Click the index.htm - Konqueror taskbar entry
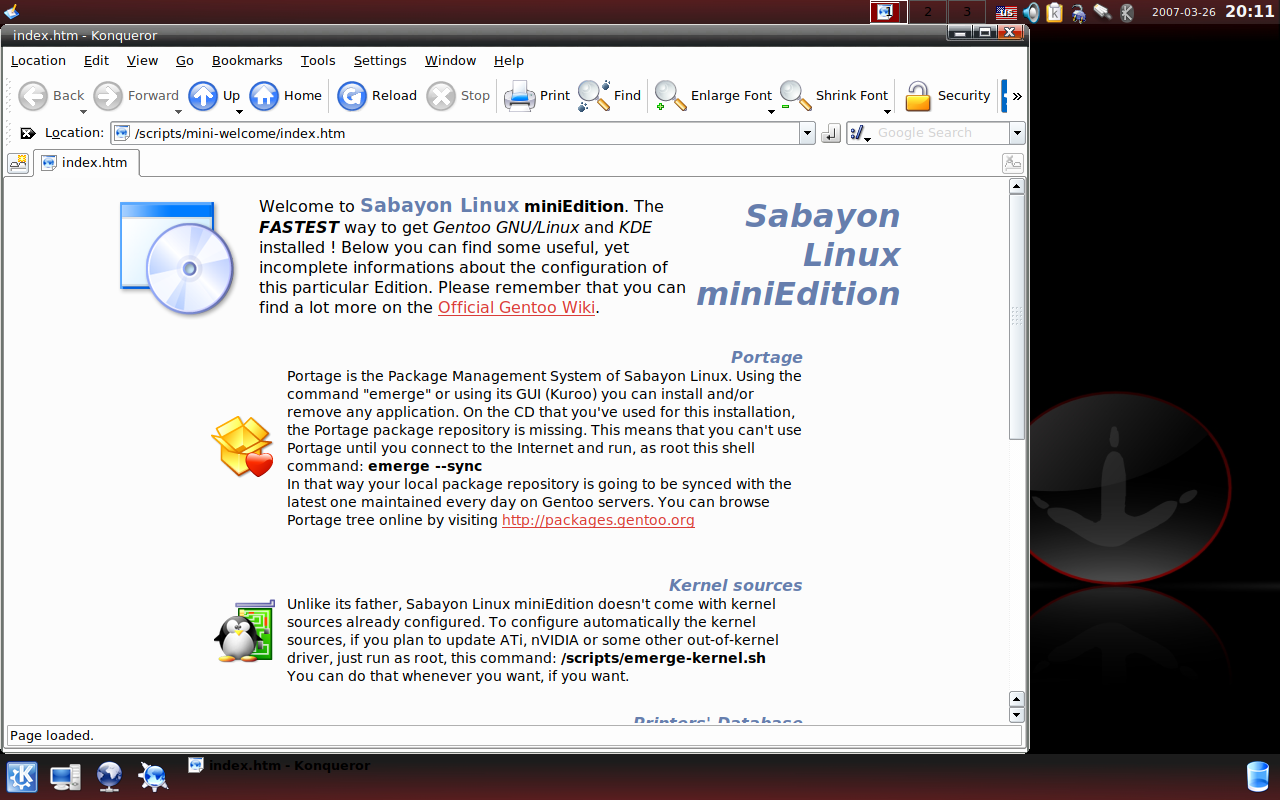 280,766
